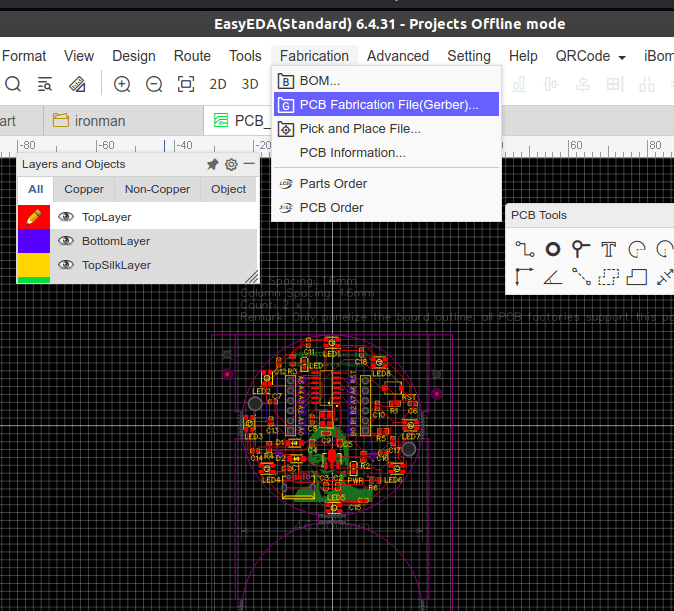
Task: Select the Via tool in PCB Tools
Action: coord(581,249)
